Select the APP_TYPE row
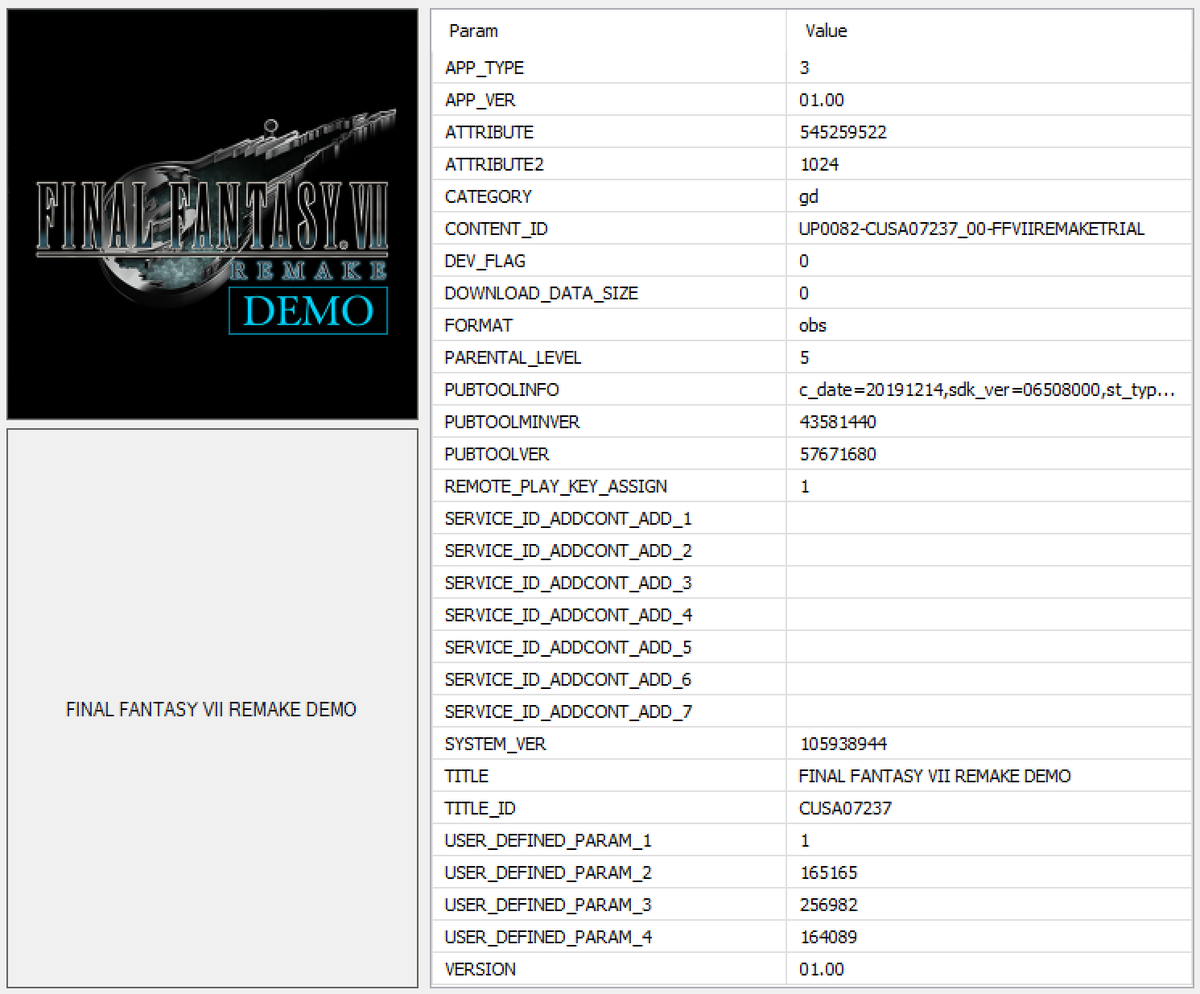 812,68
